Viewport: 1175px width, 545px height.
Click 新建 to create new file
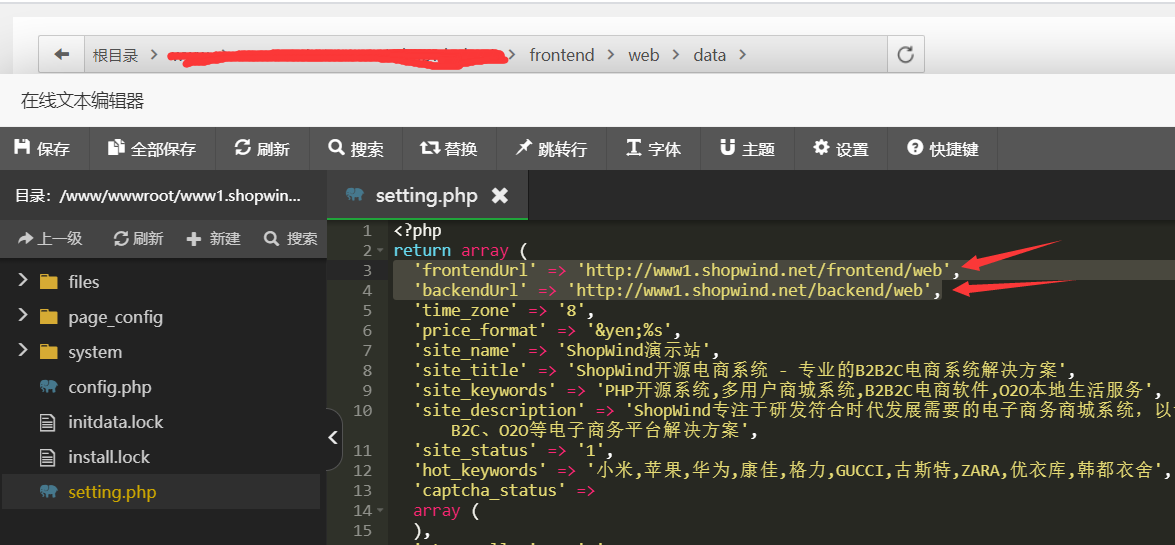pyautogui.click(x=214, y=238)
